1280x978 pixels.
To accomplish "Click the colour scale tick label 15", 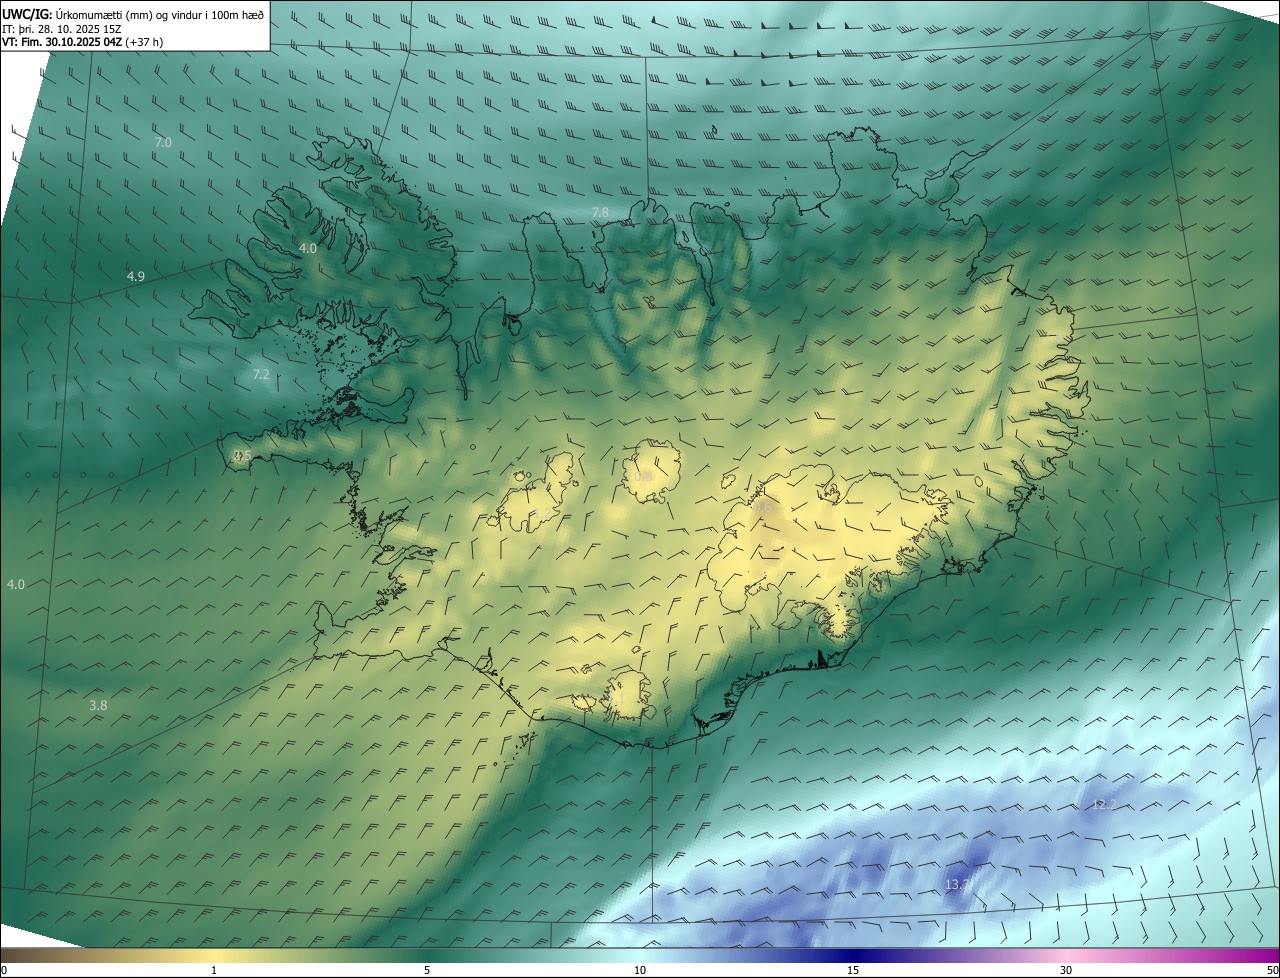I will pos(853,970).
